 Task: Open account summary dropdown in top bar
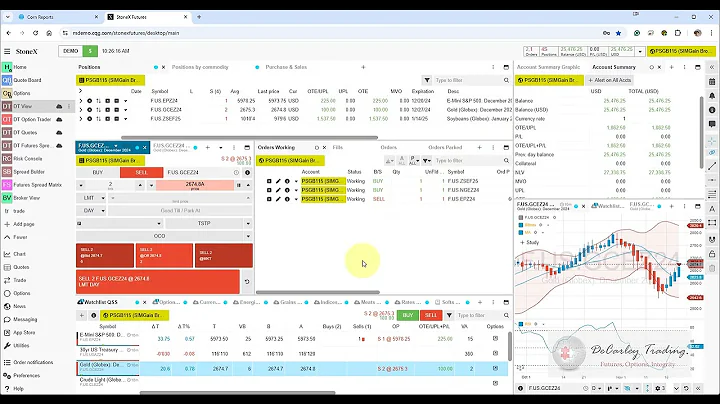(x=640, y=51)
